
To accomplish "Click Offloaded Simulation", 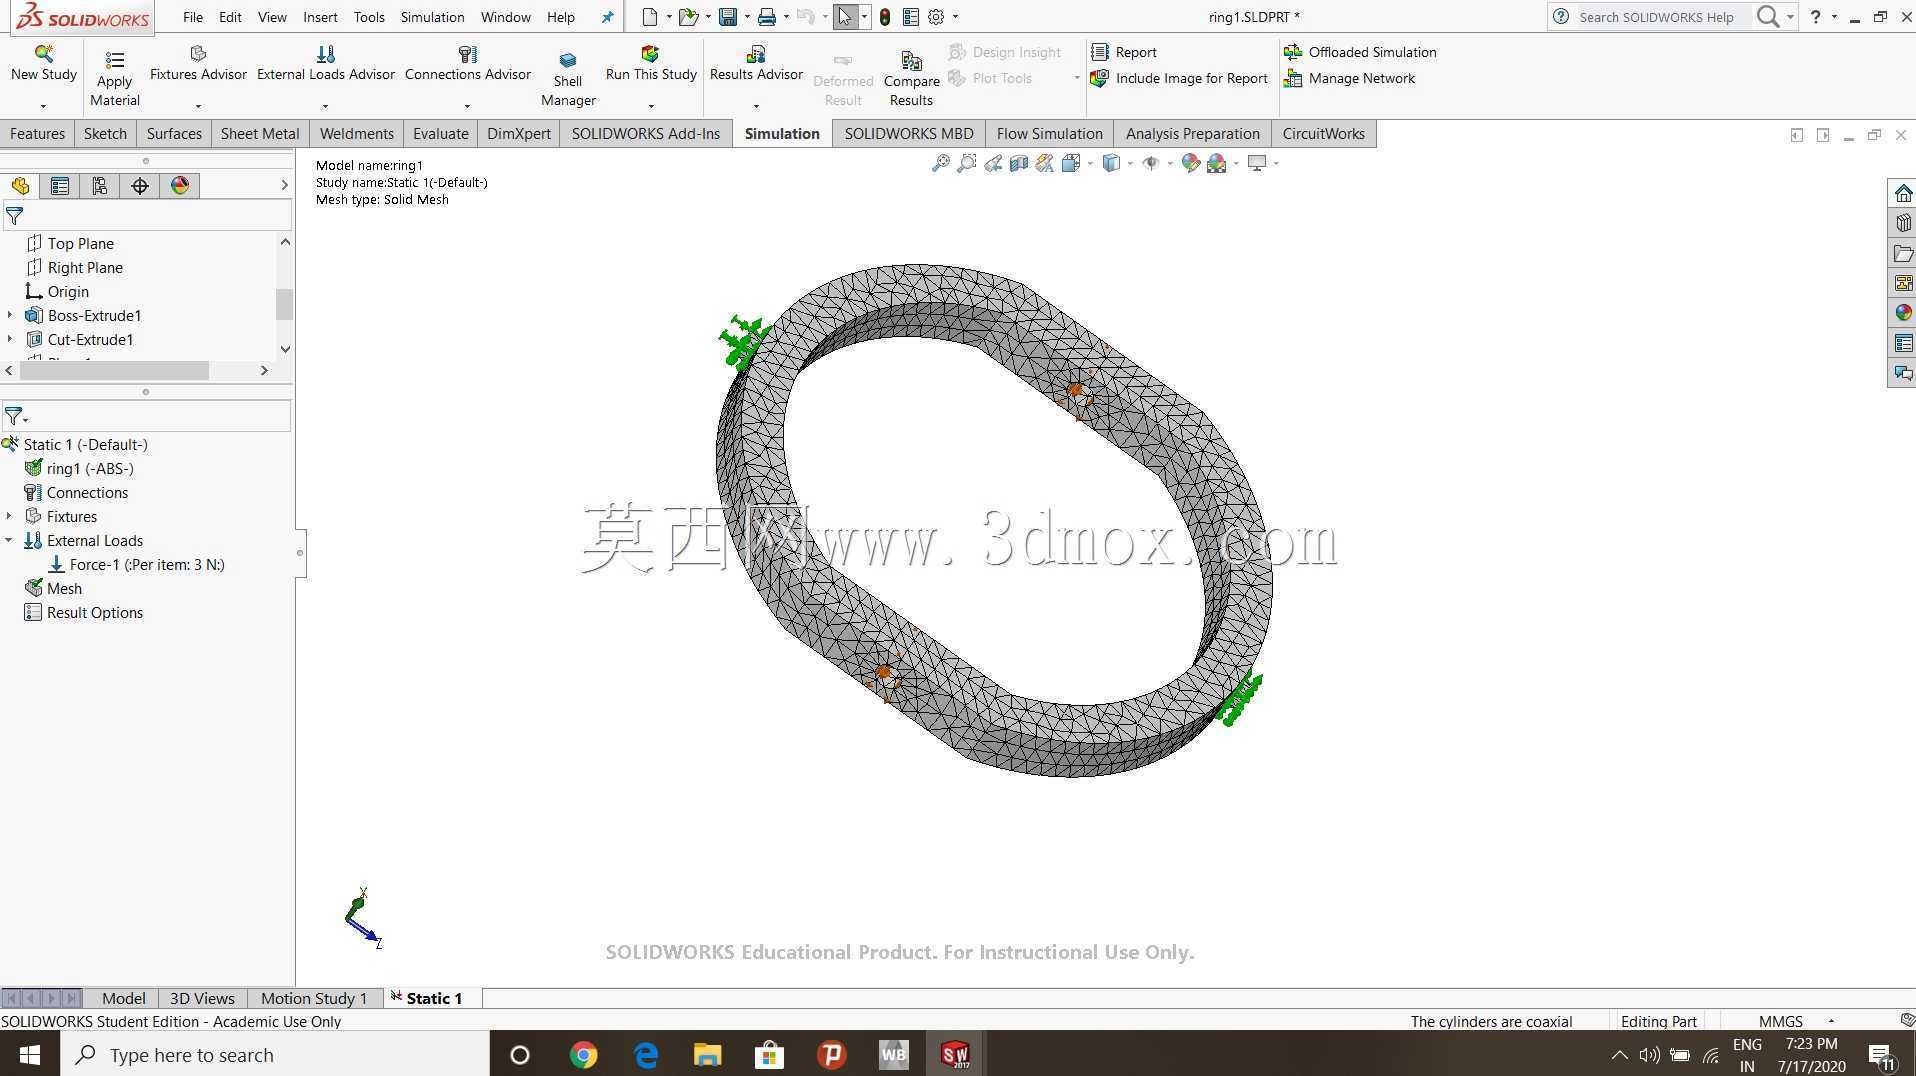I will pyautogui.click(x=1360, y=52).
